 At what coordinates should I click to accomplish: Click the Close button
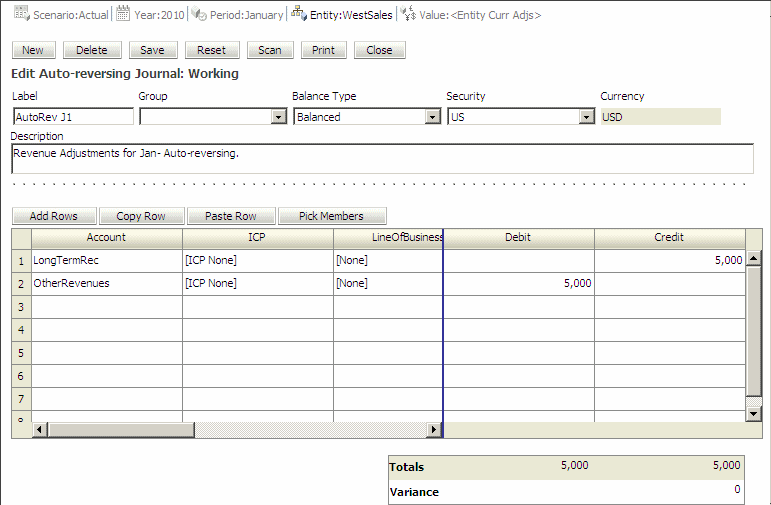(380, 50)
